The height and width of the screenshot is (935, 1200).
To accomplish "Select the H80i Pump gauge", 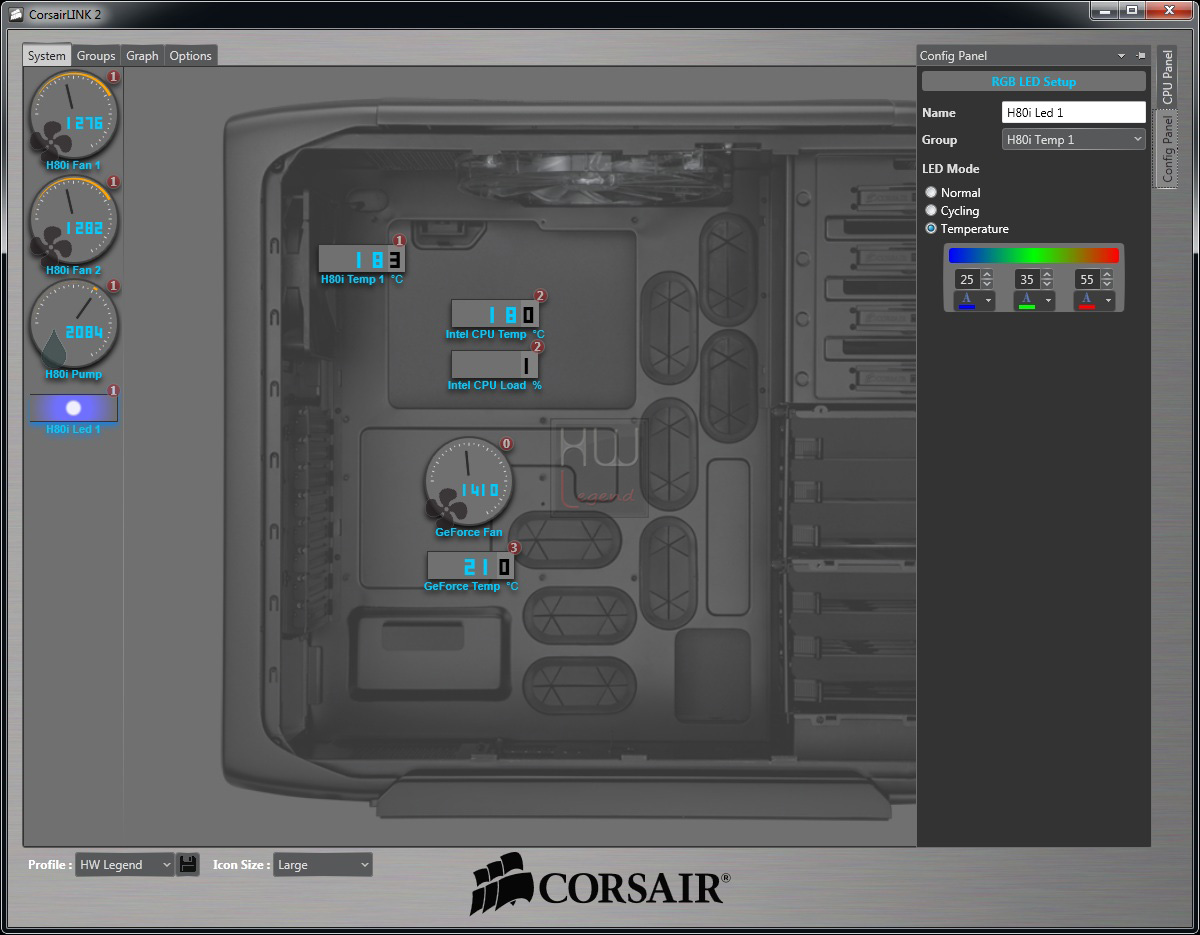I will point(72,323).
